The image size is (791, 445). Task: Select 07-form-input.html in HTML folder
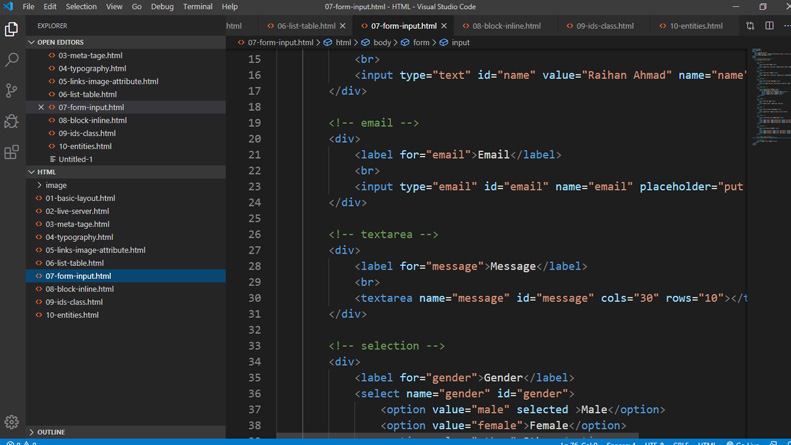tap(126, 276)
